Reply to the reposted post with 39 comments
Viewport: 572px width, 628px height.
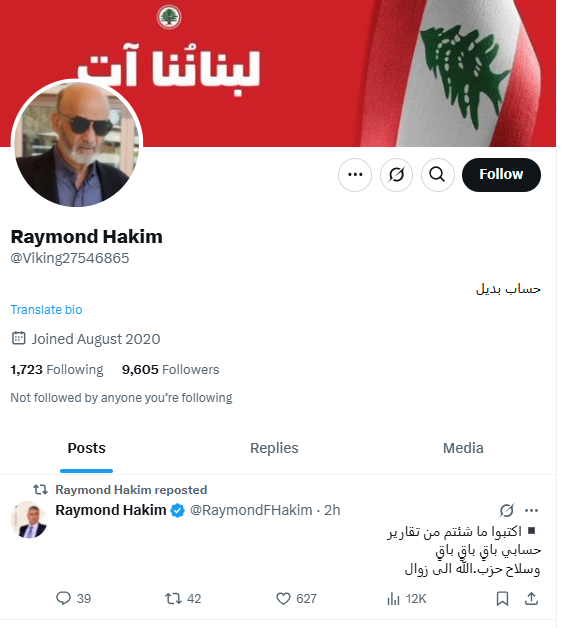click(x=73, y=598)
